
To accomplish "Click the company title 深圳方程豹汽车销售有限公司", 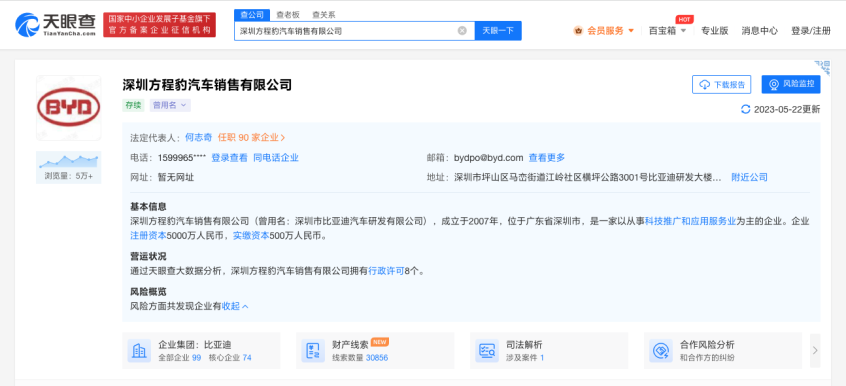I will pyautogui.click(x=207, y=84).
